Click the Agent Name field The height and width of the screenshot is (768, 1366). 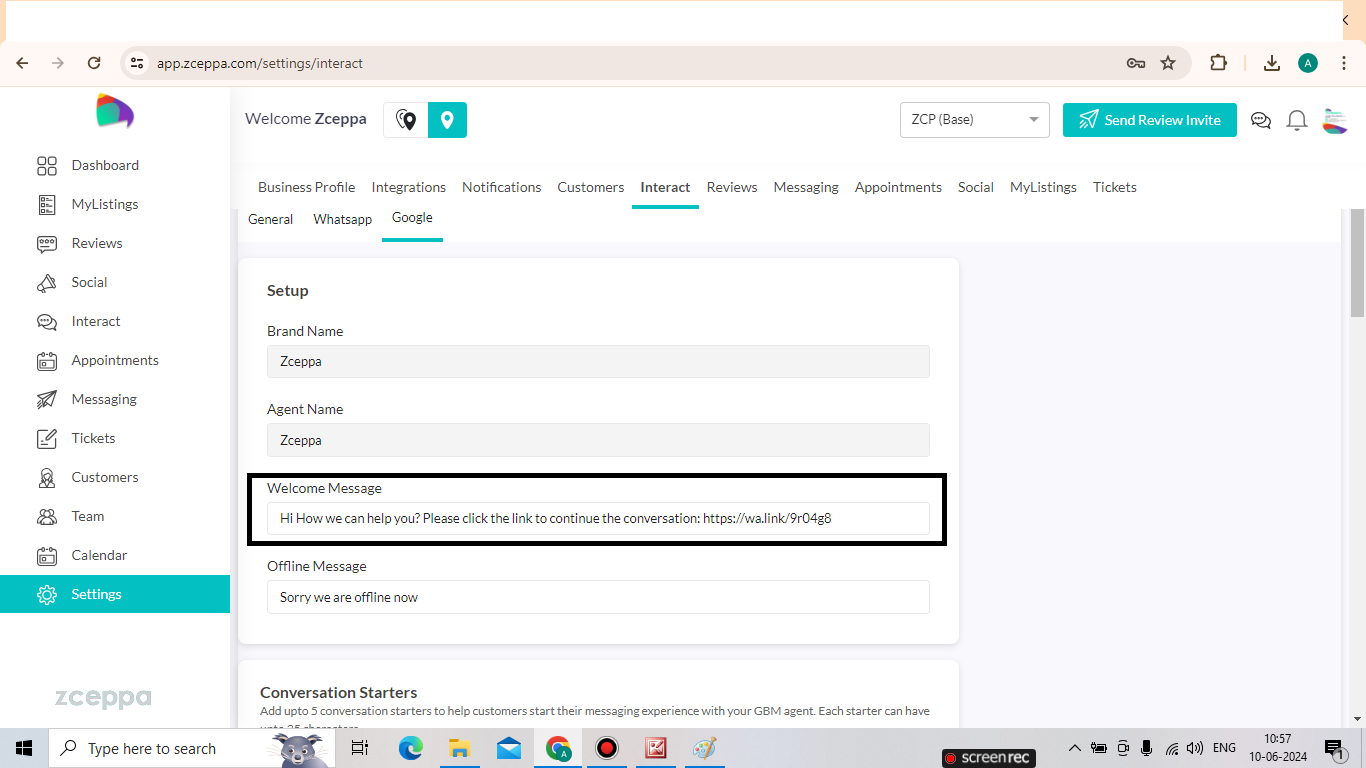(598, 440)
